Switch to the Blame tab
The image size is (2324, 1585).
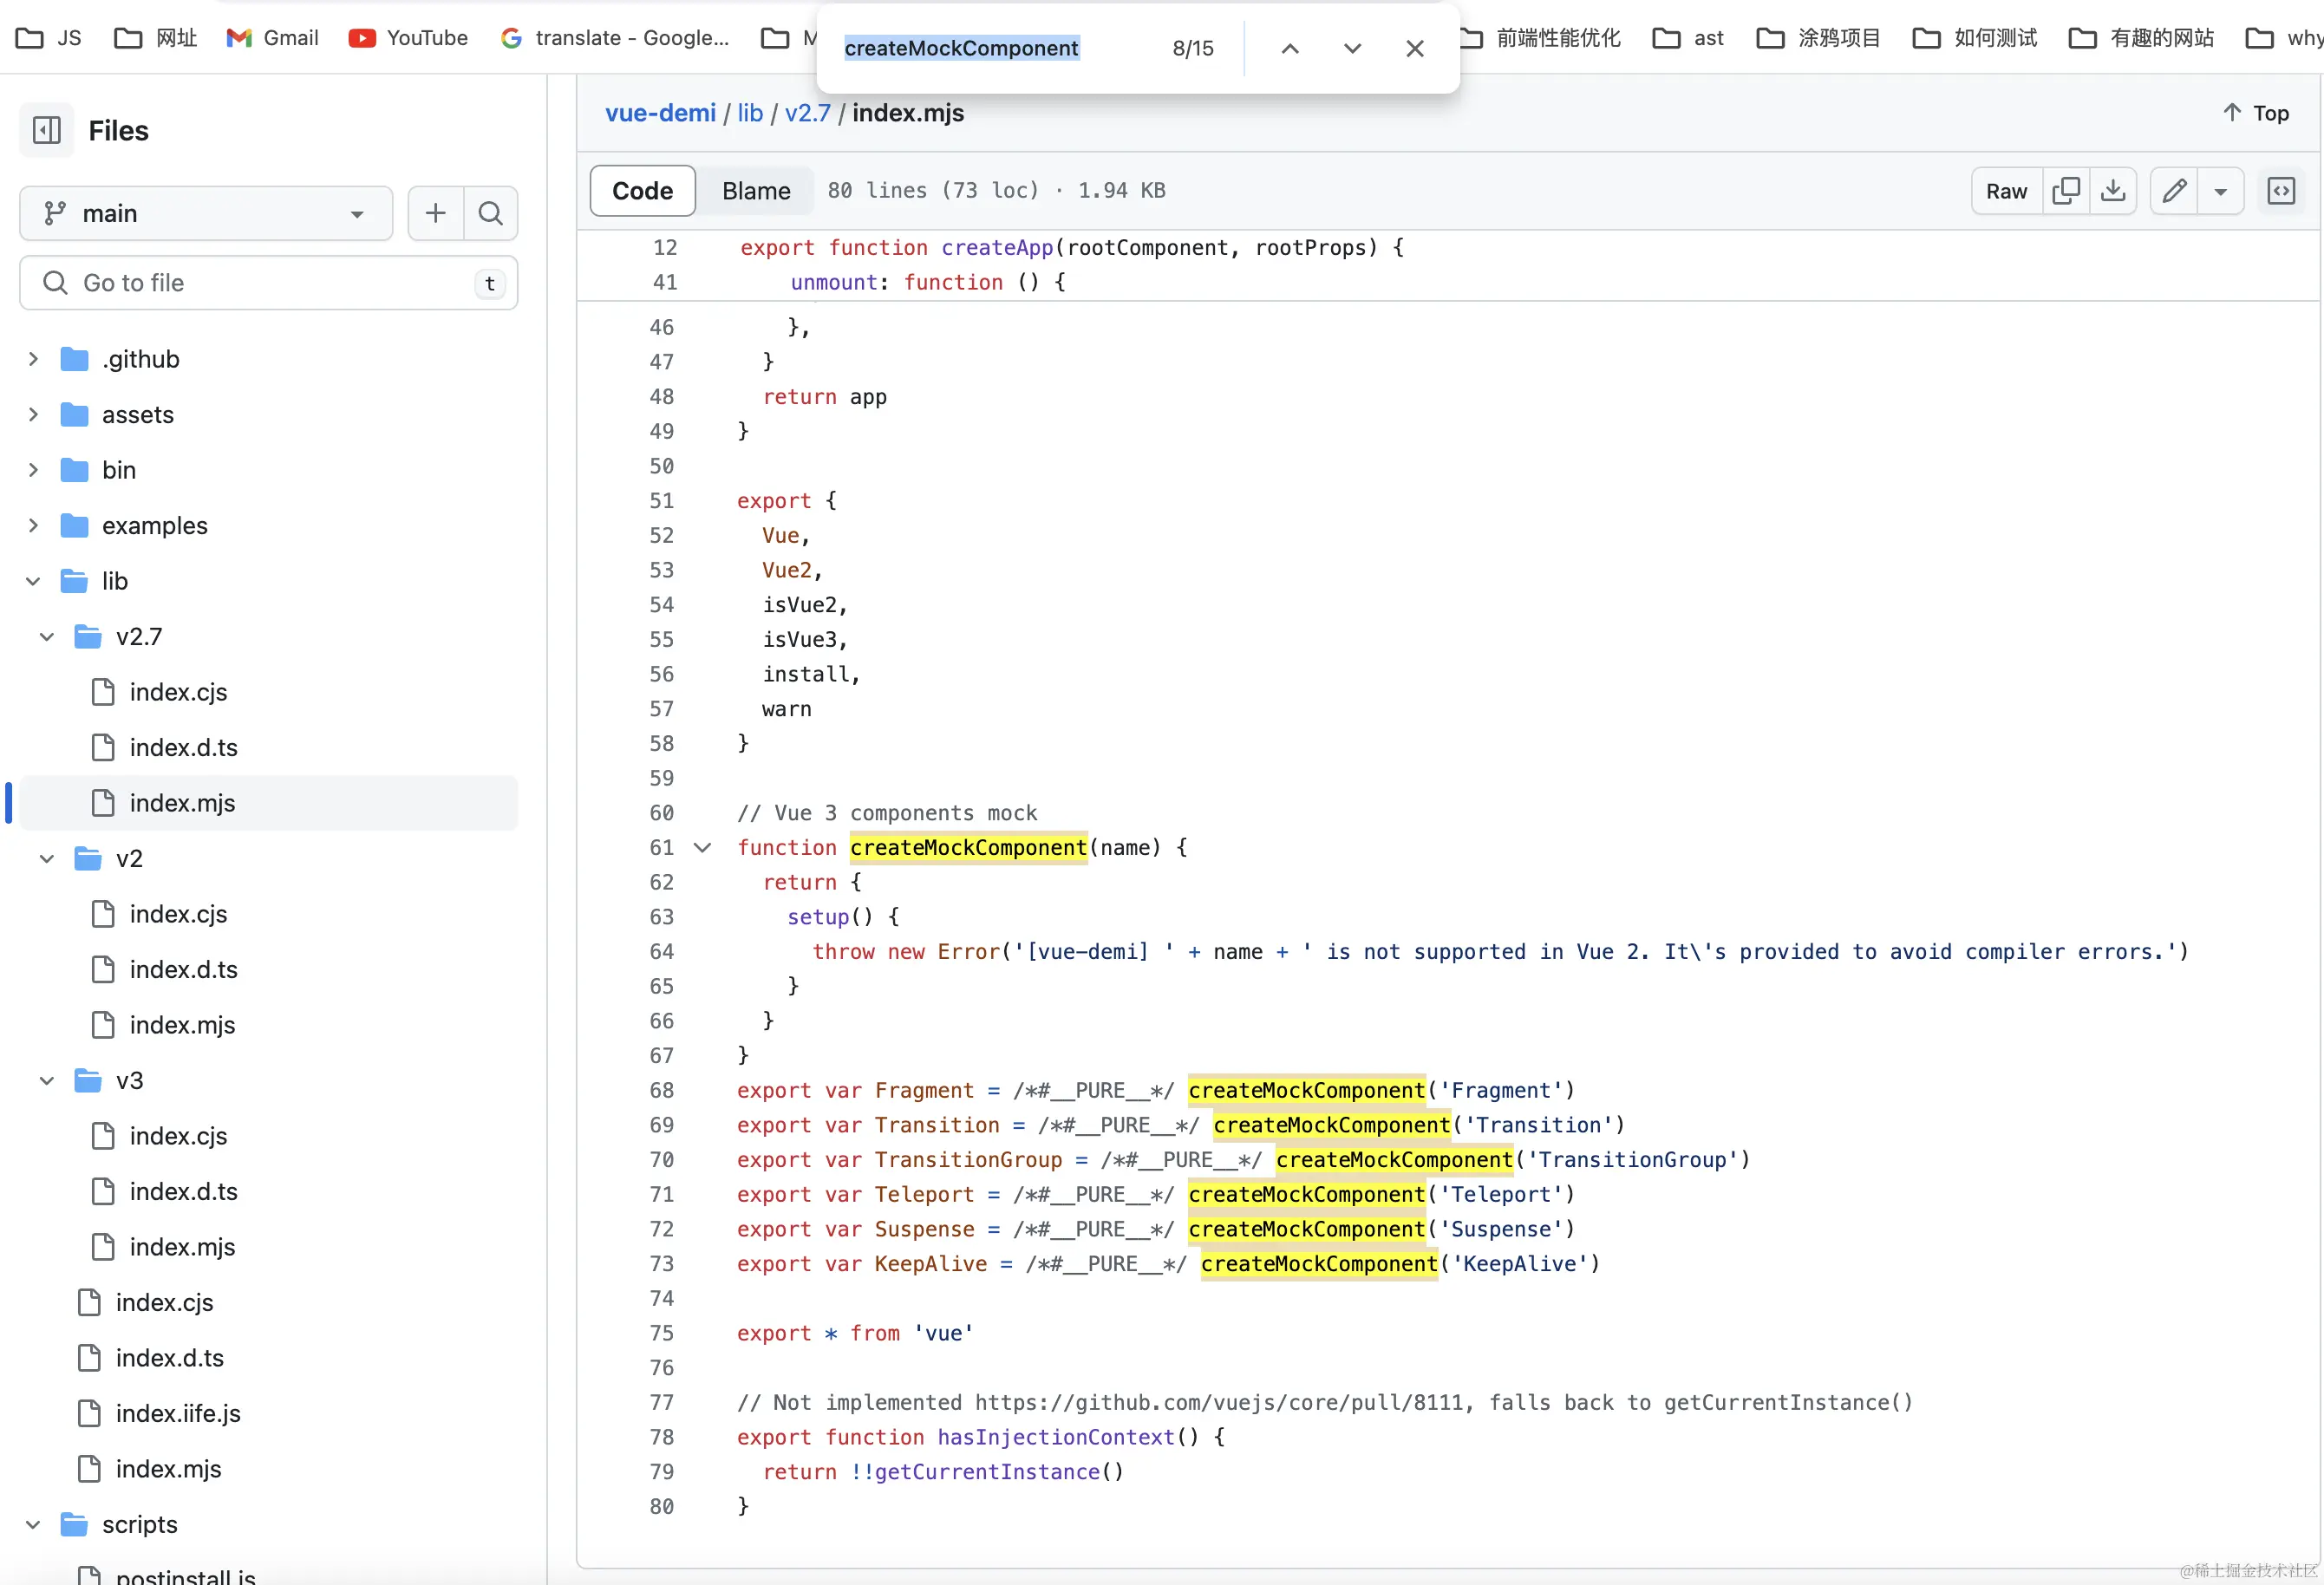(x=756, y=191)
